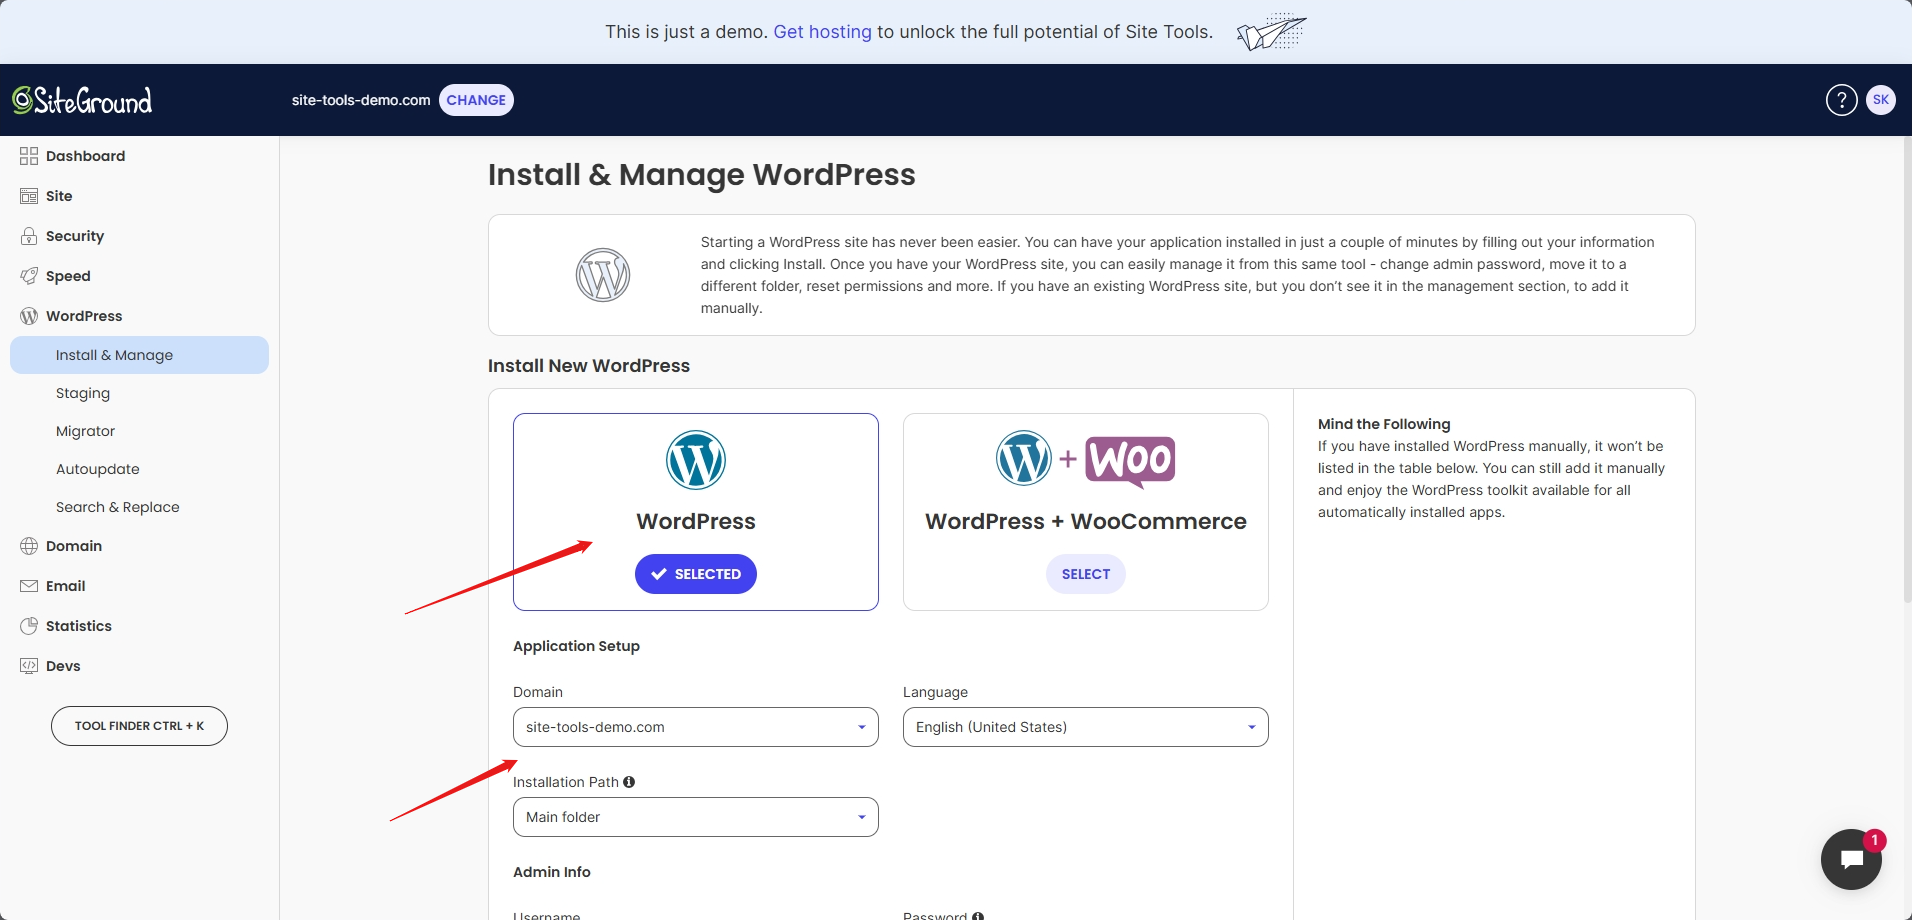The image size is (1912, 920).
Task: Open the Installation Path dropdown
Action: click(x=696, y=817)
